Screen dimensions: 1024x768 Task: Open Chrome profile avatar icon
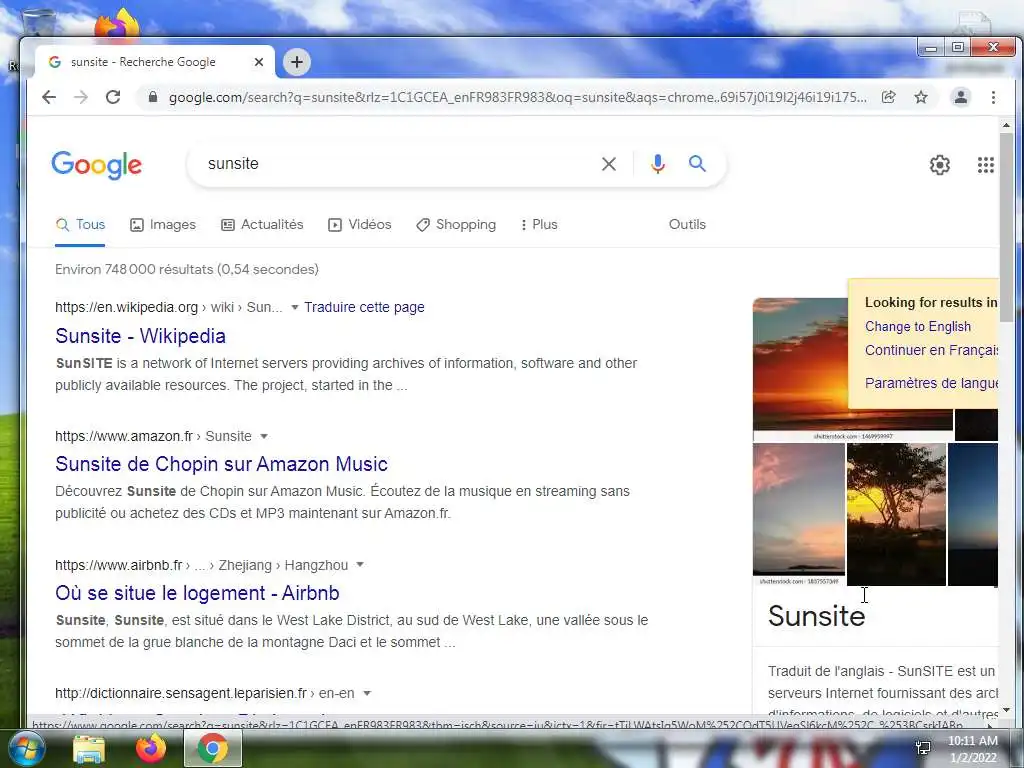(961, 97)
